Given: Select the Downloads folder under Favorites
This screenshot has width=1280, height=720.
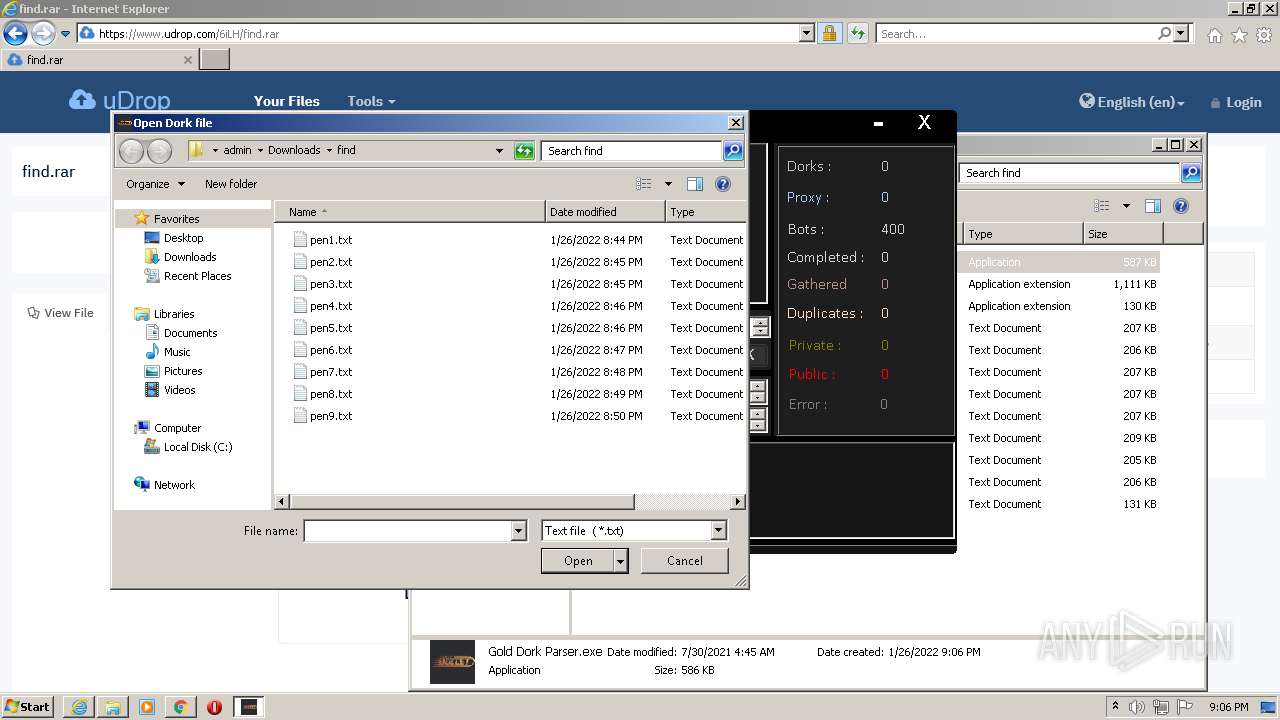Looking at the screenshot, I should tap(180, 257).
